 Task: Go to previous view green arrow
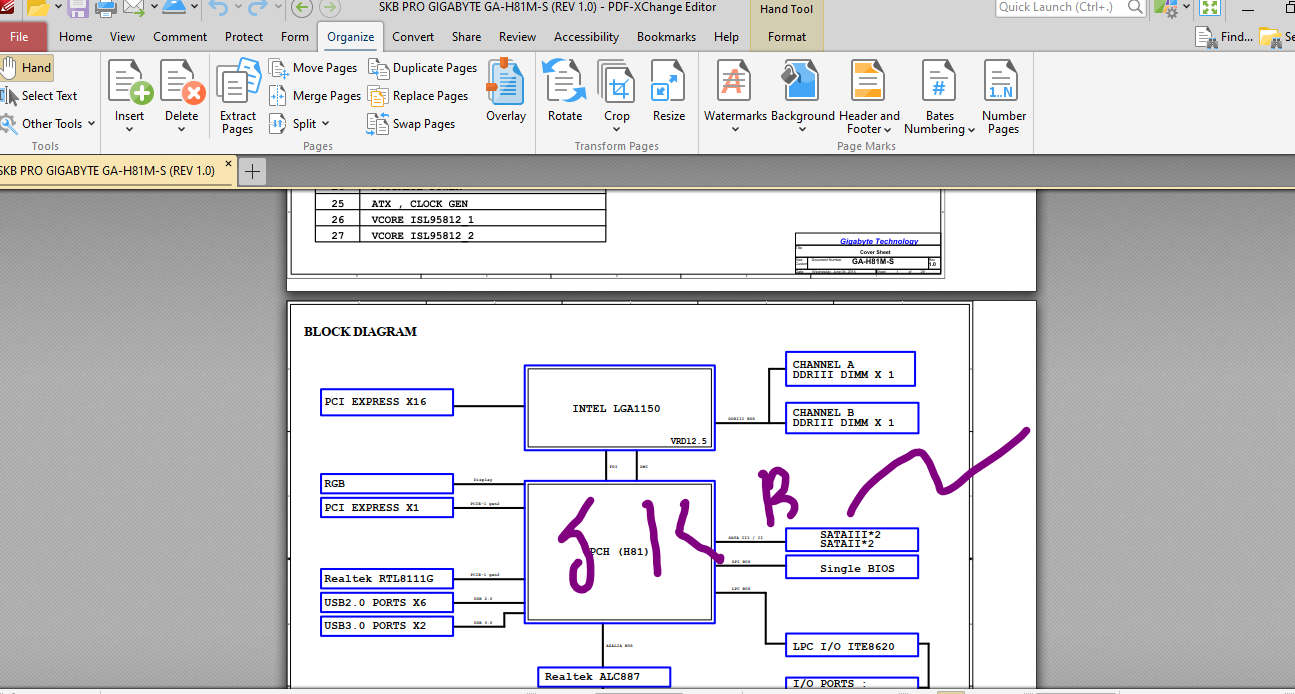[x=302, y=9]
